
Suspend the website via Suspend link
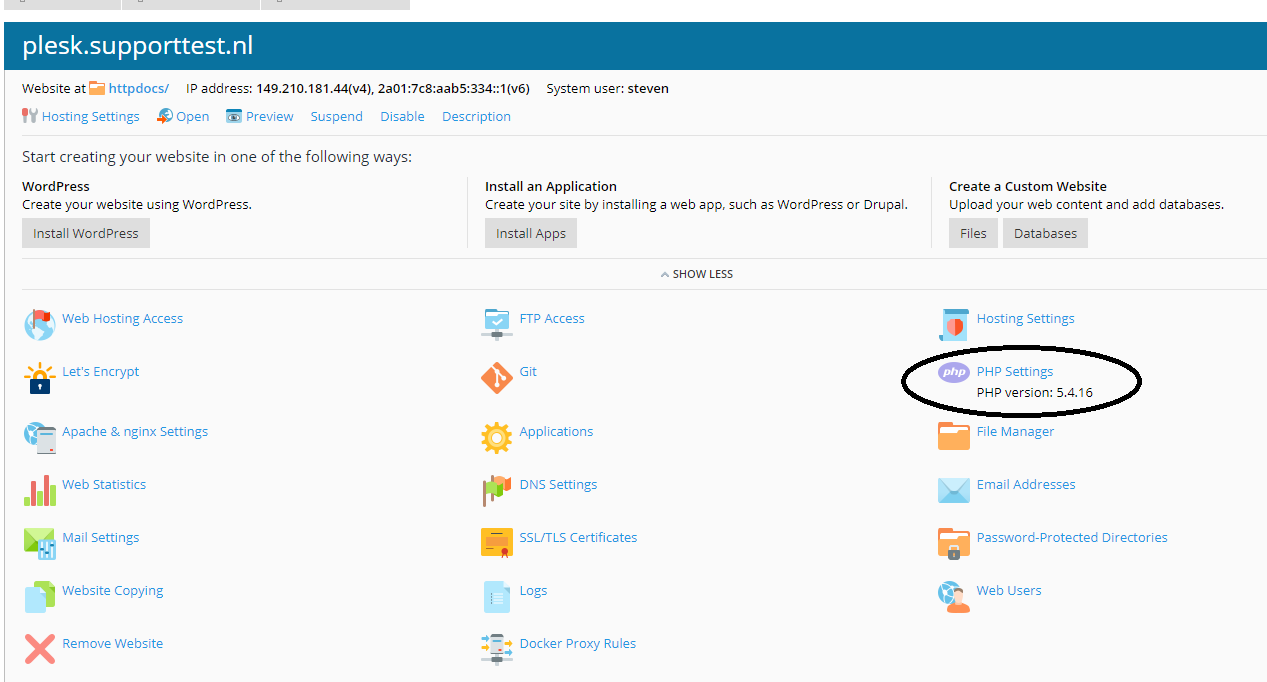pyautogui.click(x=336, y=116)
